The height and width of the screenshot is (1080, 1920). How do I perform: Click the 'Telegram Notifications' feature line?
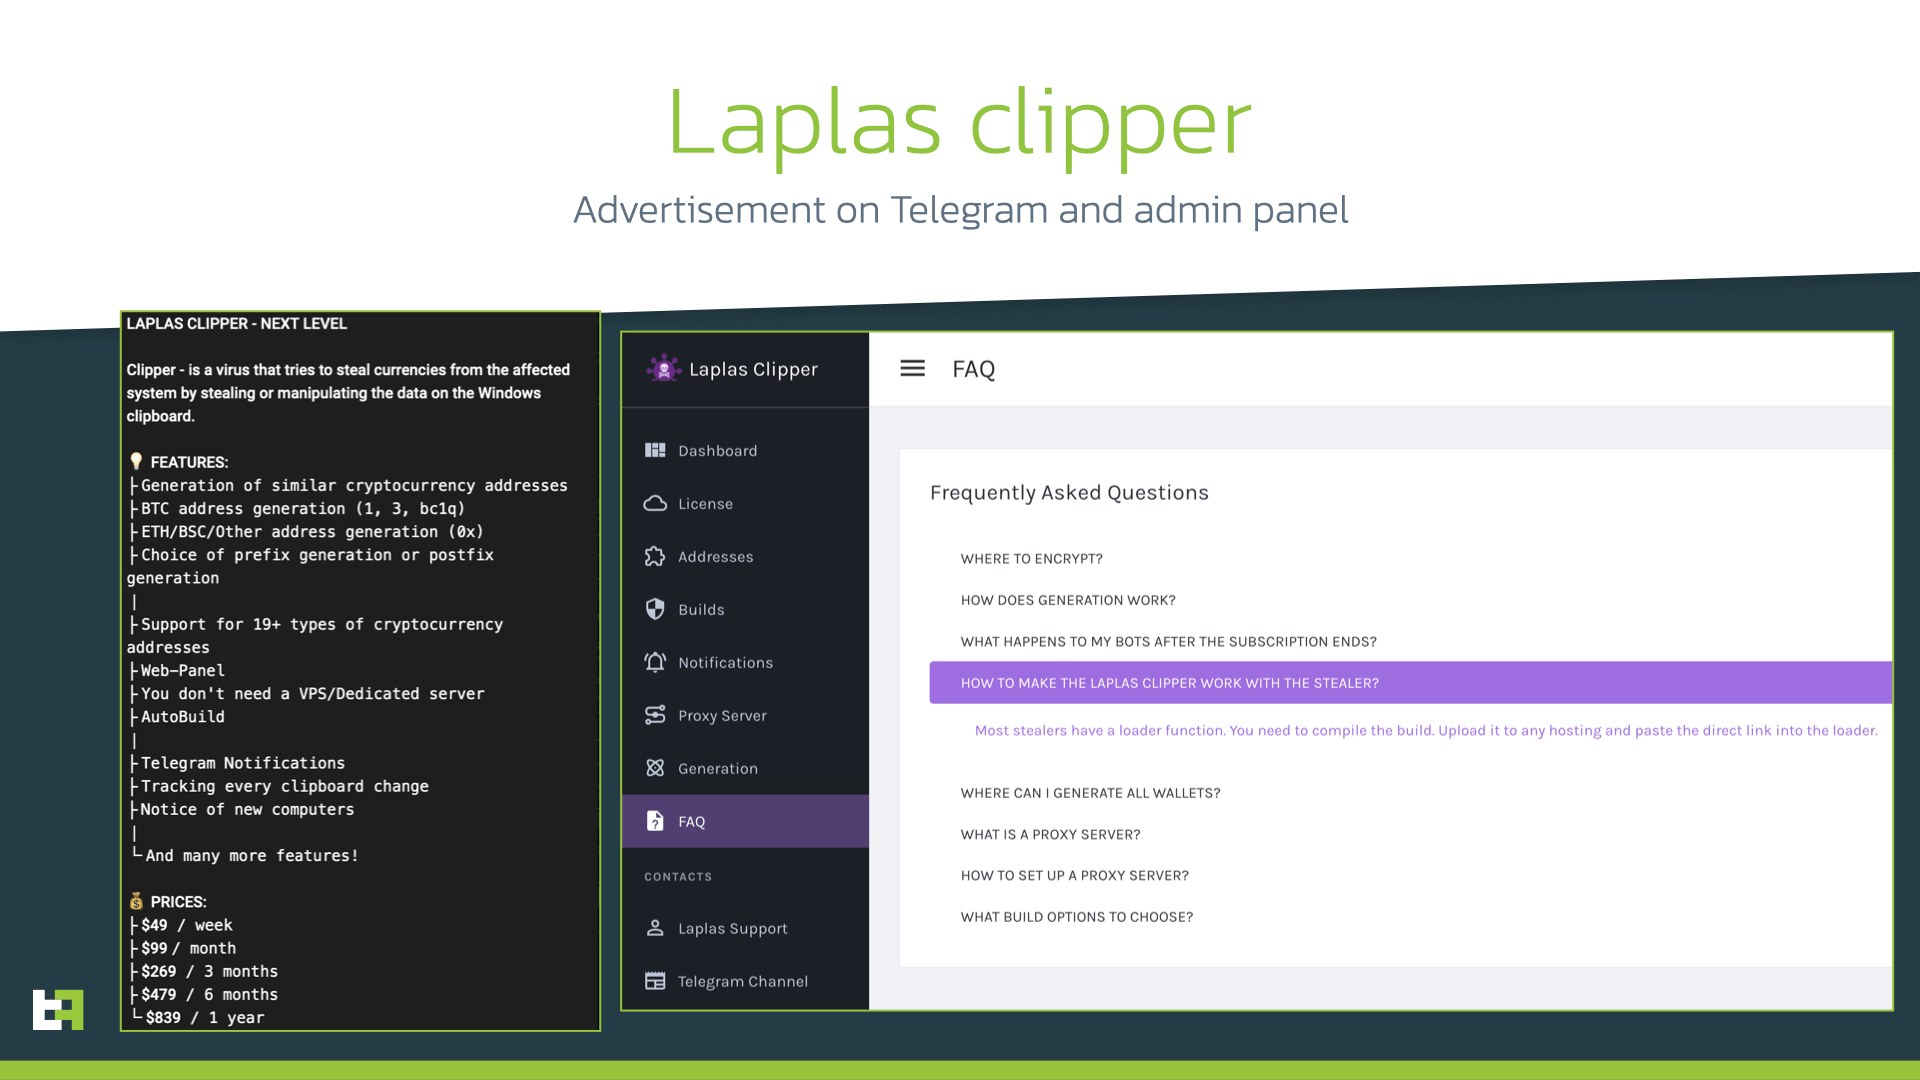pos(236,763)
